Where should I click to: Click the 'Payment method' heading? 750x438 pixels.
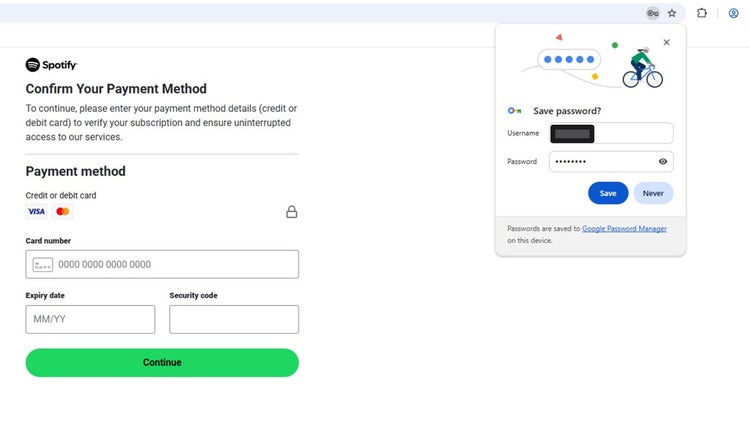[76, 171]
